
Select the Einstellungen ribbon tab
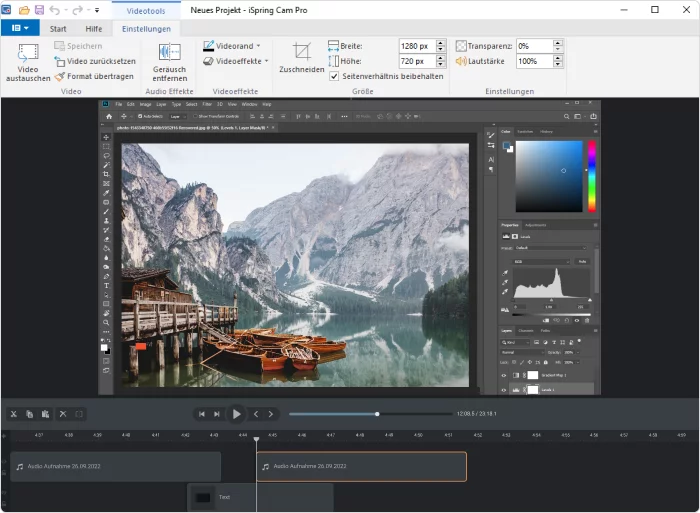coord(146,29)
